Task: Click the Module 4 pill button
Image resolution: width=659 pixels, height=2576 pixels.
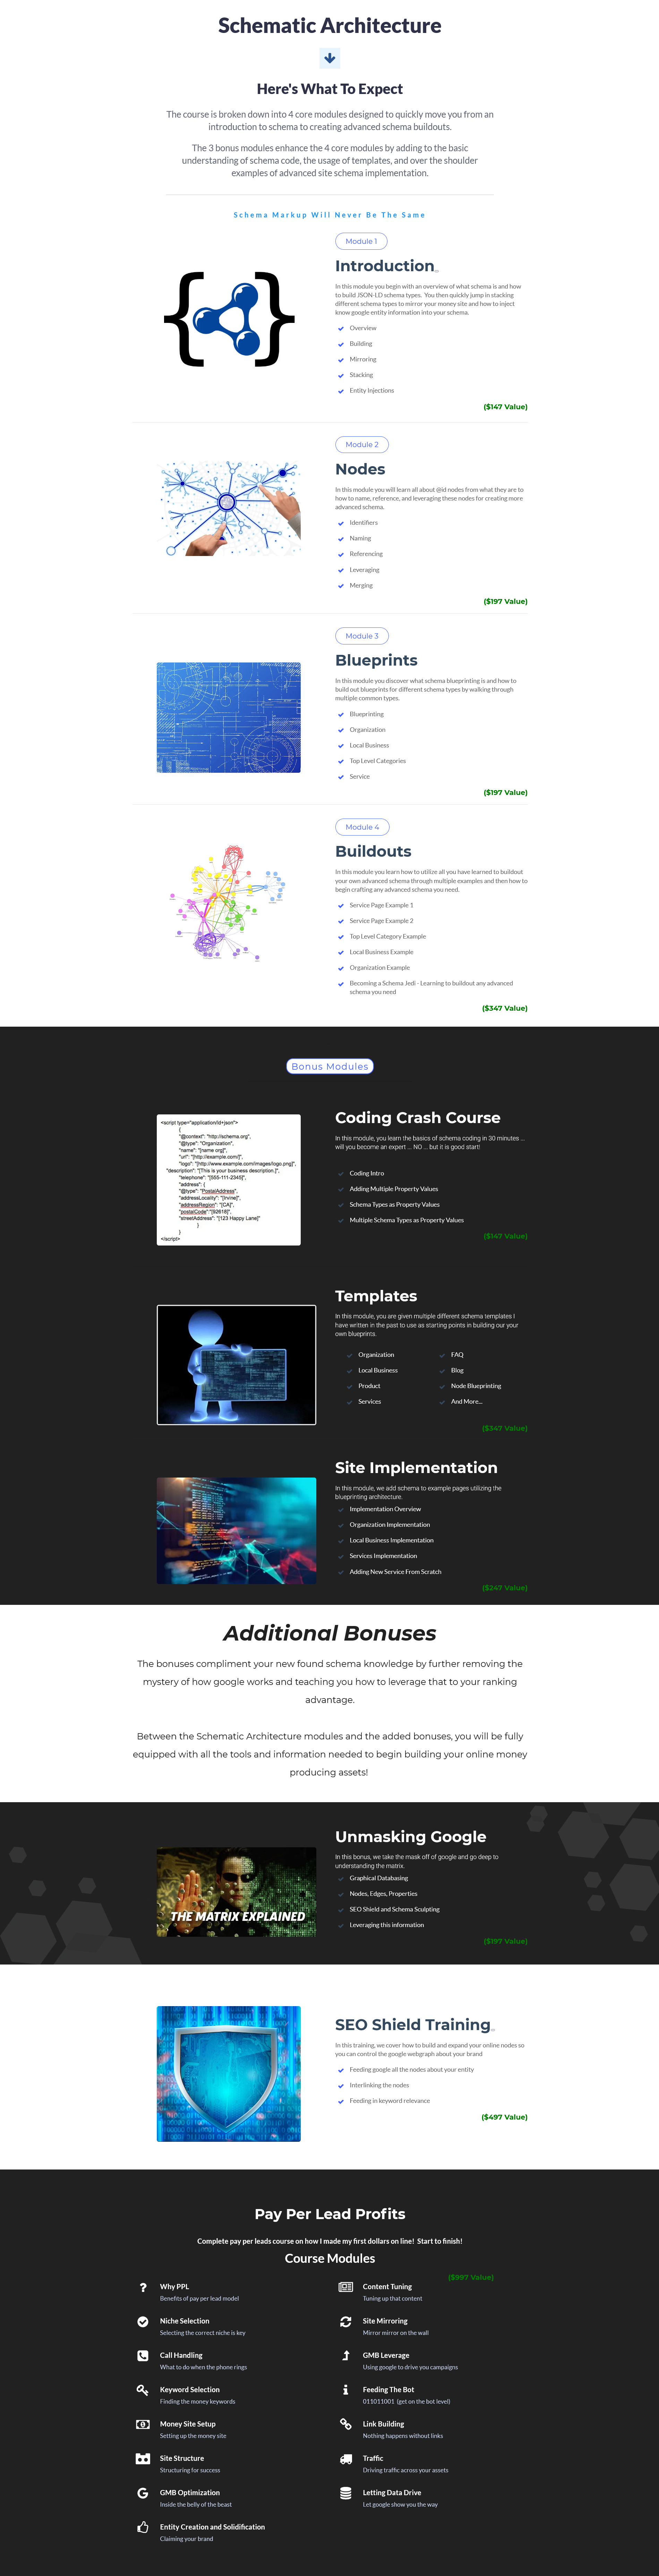Action: 362,827
